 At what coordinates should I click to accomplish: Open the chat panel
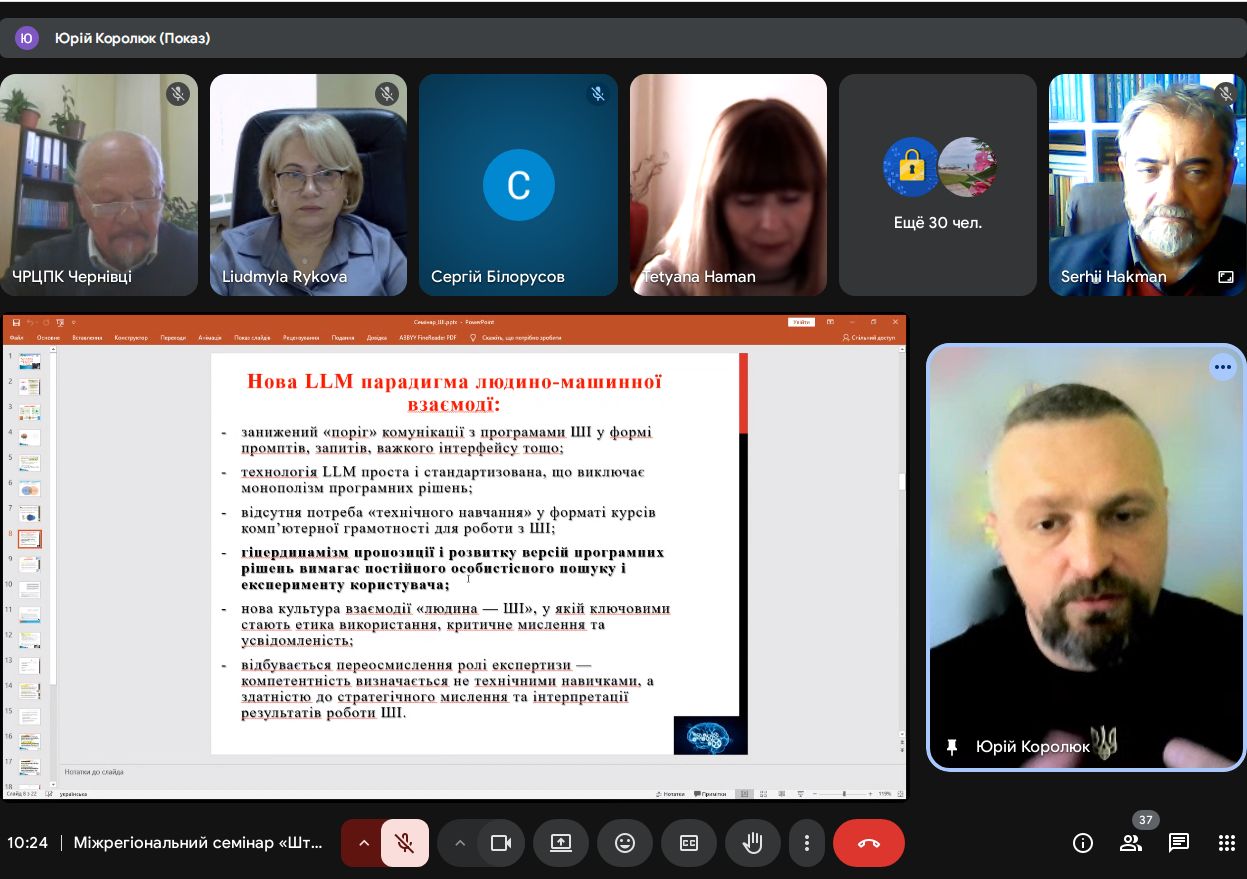point(1179,843)
